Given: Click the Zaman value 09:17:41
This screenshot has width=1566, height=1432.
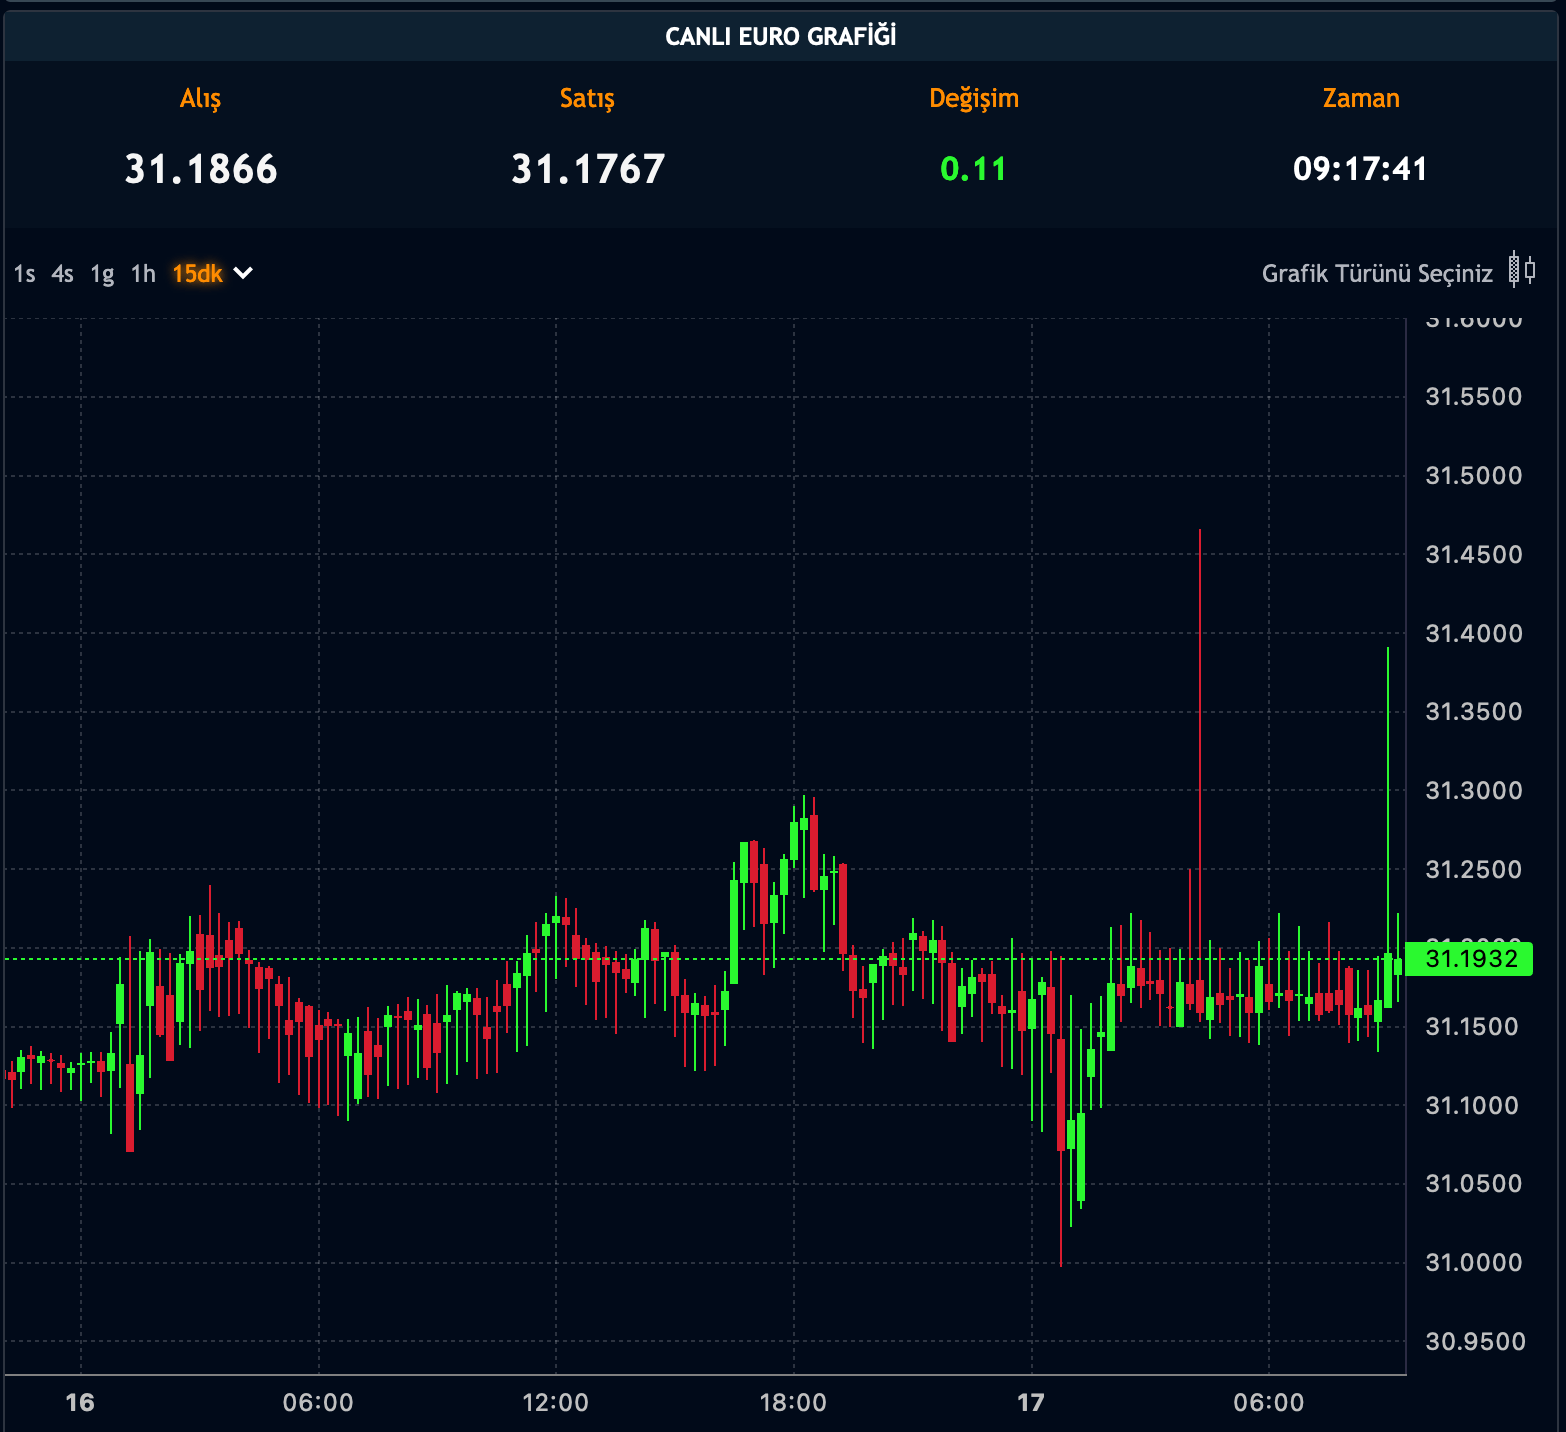Looking at the screenshot, I should [x=1360, y=169].
